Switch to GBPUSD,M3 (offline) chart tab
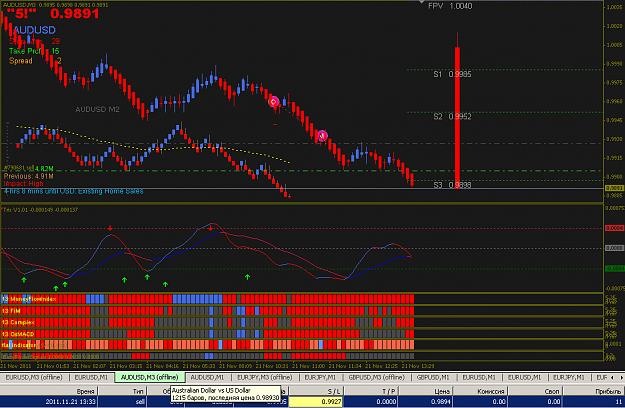This screenshot has height=408, width=625. (376, 377)
